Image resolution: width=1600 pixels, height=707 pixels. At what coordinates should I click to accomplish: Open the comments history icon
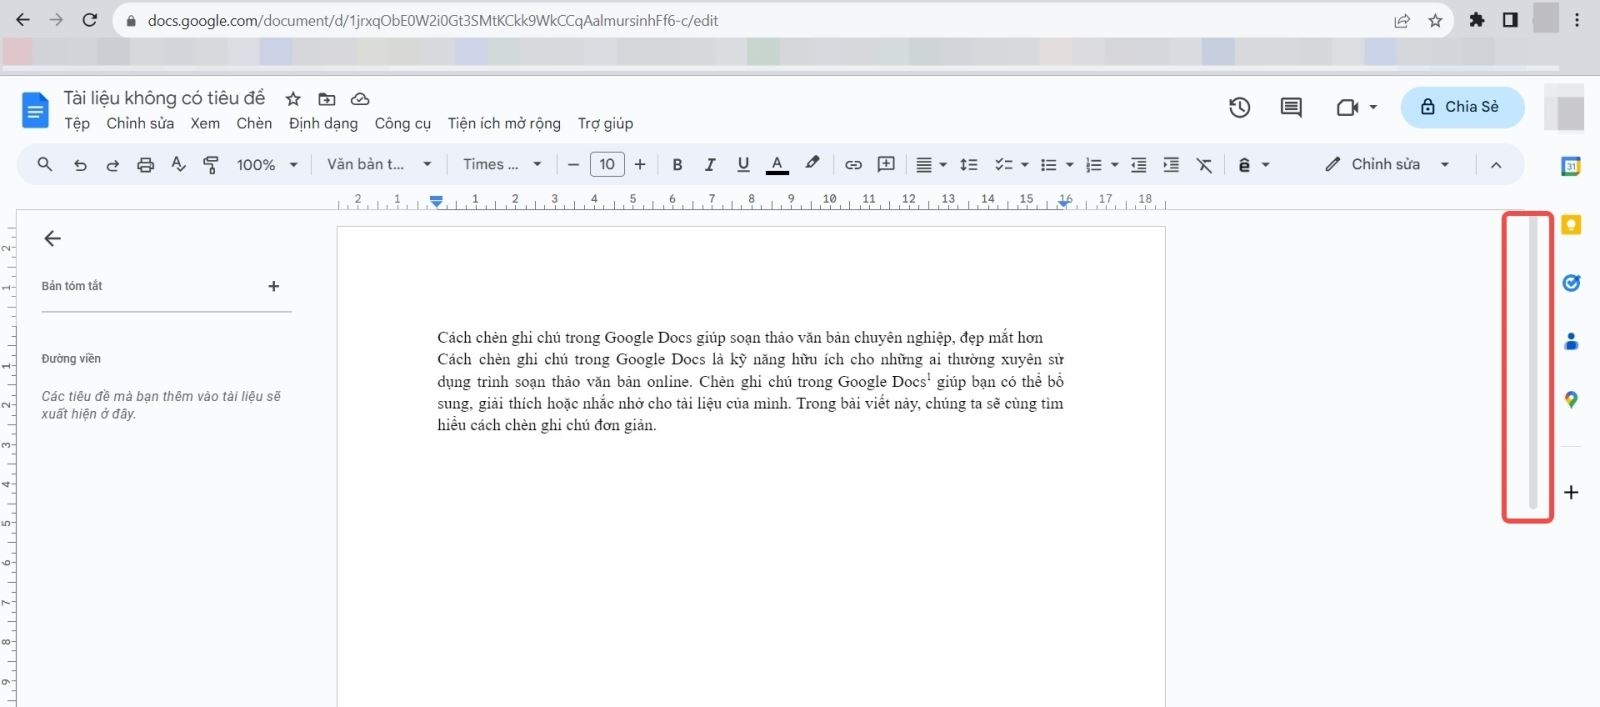[x=1291, y=107]
